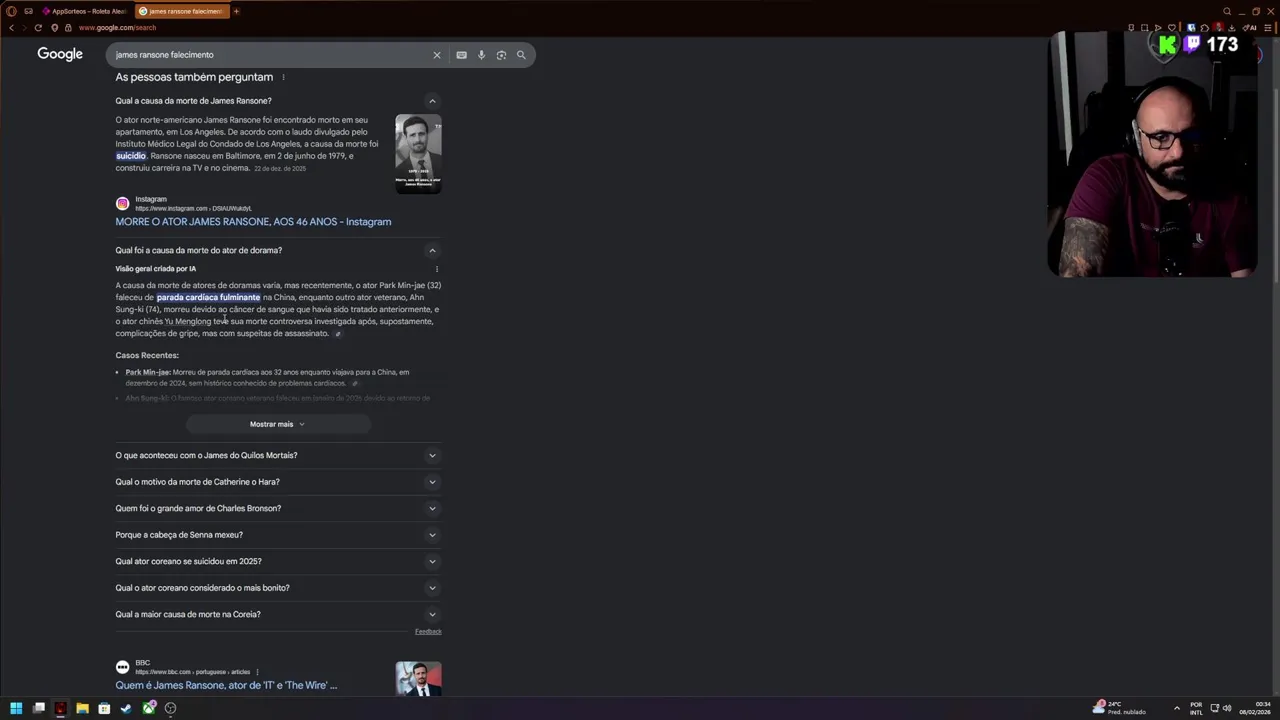Go to the Google logo homepage

pos(60,54)
